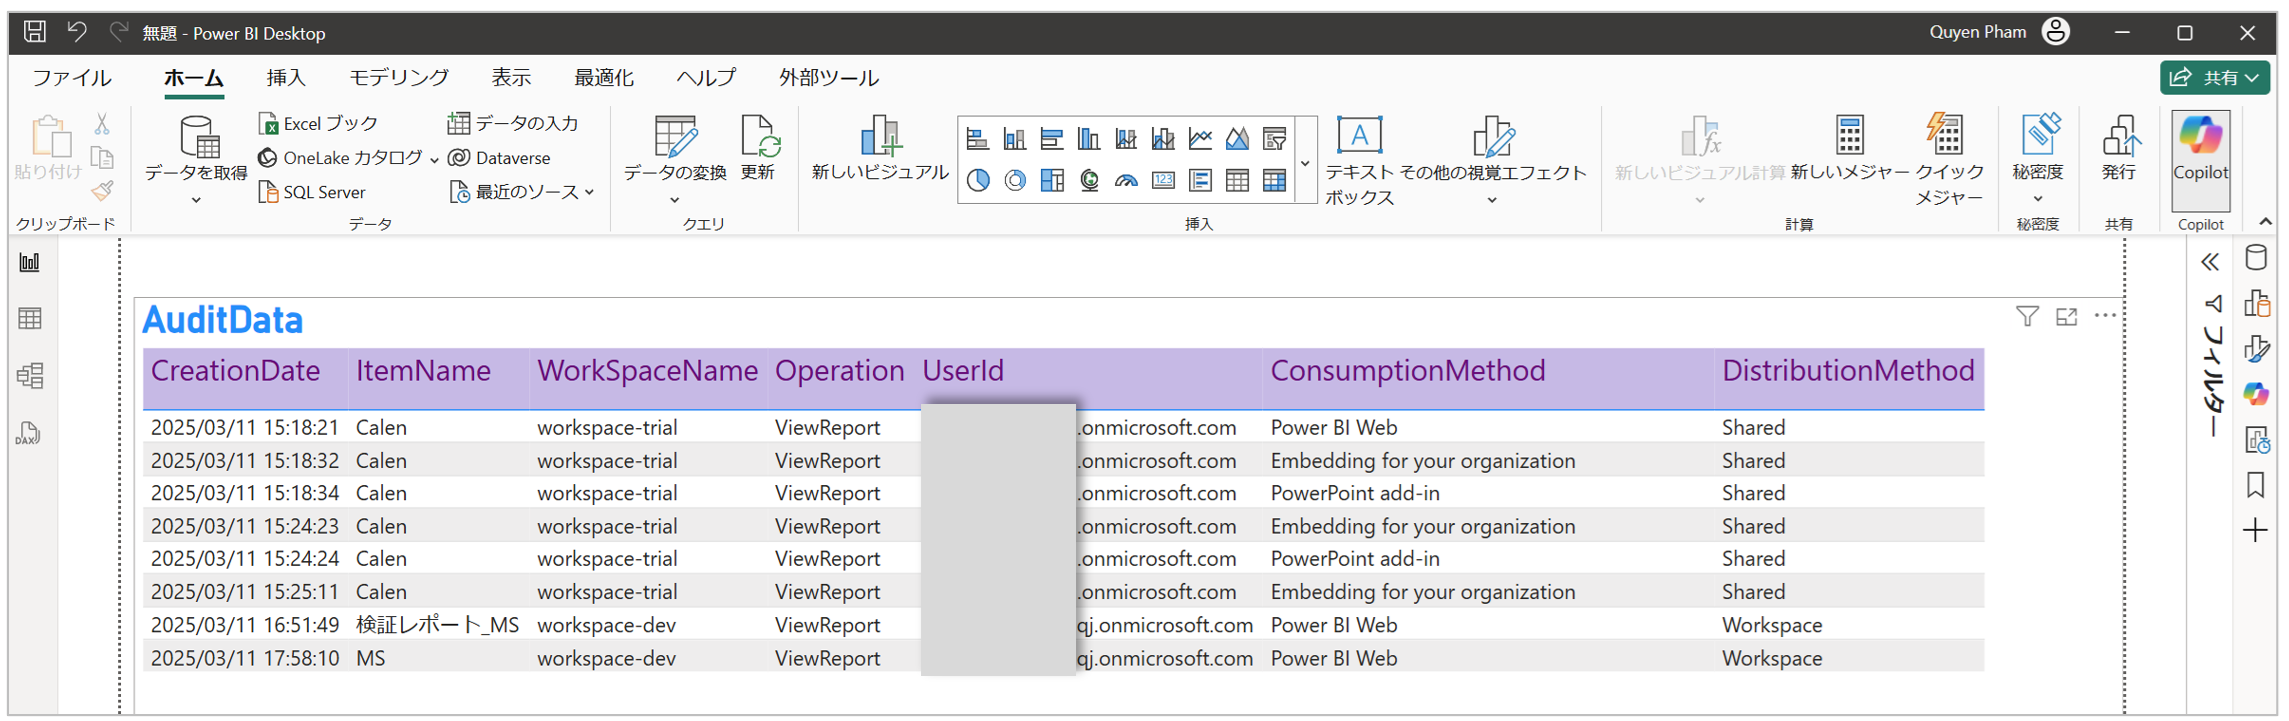Switch to the モデリング ribbon tab

[x=399, y=78]
